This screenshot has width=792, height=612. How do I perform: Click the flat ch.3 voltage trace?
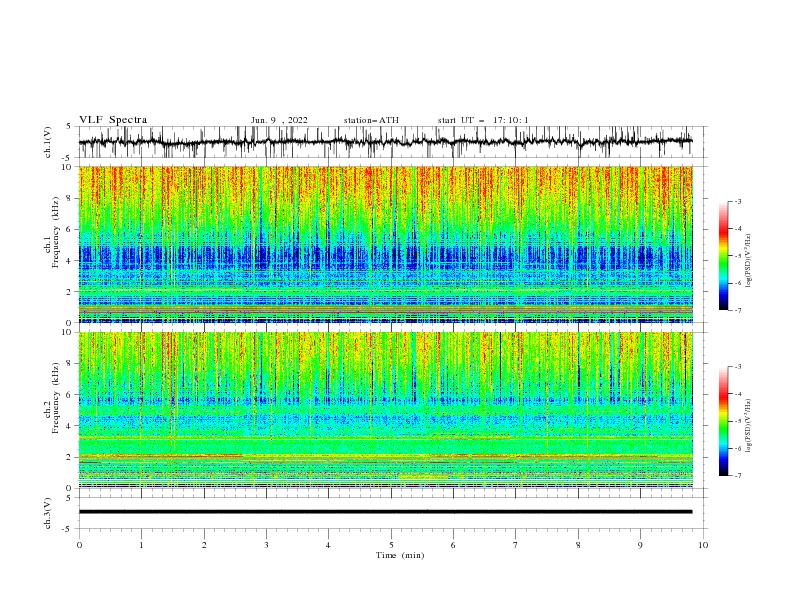point(385,512)
